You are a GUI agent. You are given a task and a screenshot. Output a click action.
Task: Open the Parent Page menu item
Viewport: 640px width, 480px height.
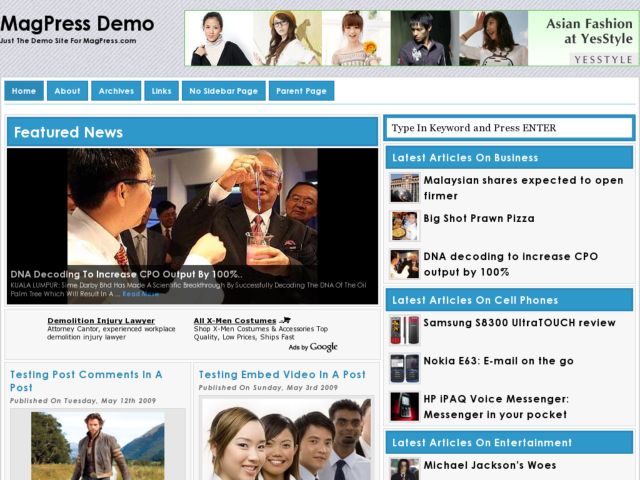pyautogui.click(x=301, y=91)
